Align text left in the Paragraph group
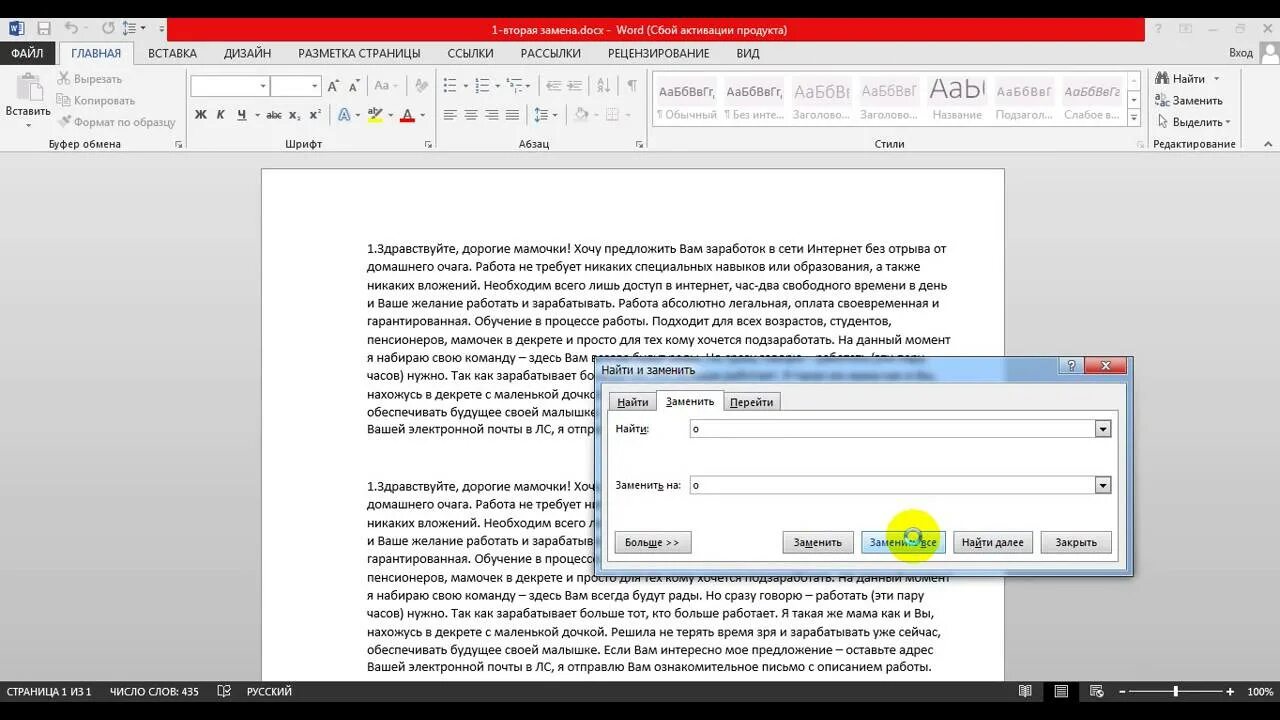1280x720 pixels. (x=450, y=115)
